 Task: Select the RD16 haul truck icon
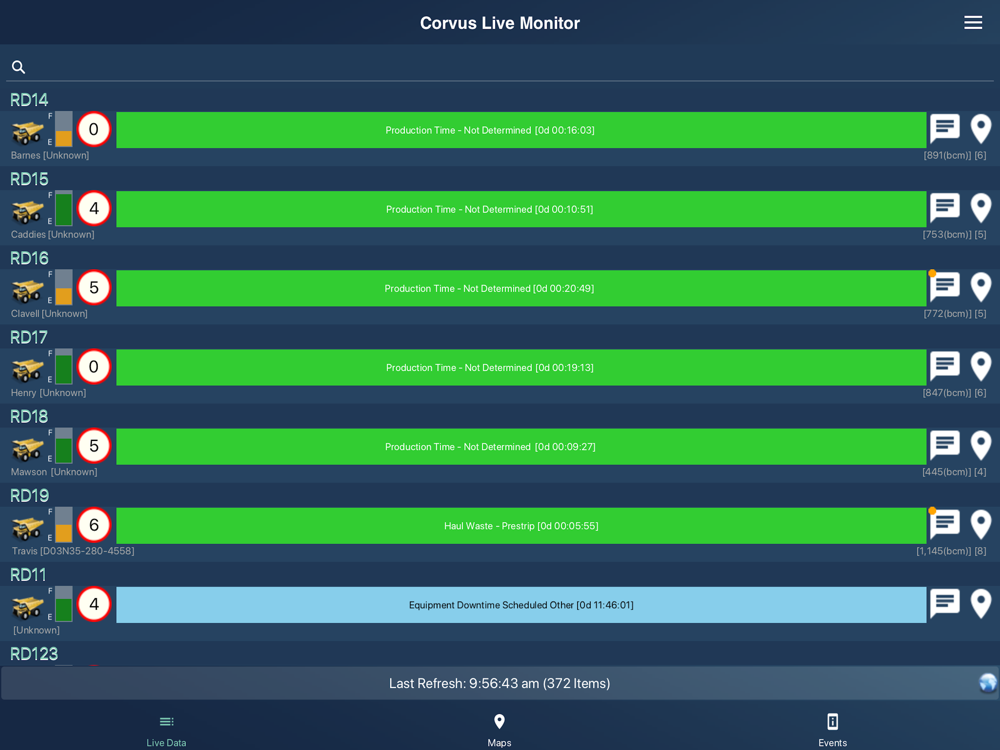pyautogui.click(x=27, y=290)
